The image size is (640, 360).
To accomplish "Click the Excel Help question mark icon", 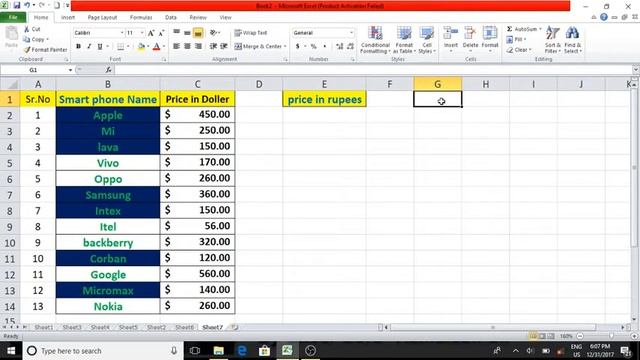I will [604, 17].
